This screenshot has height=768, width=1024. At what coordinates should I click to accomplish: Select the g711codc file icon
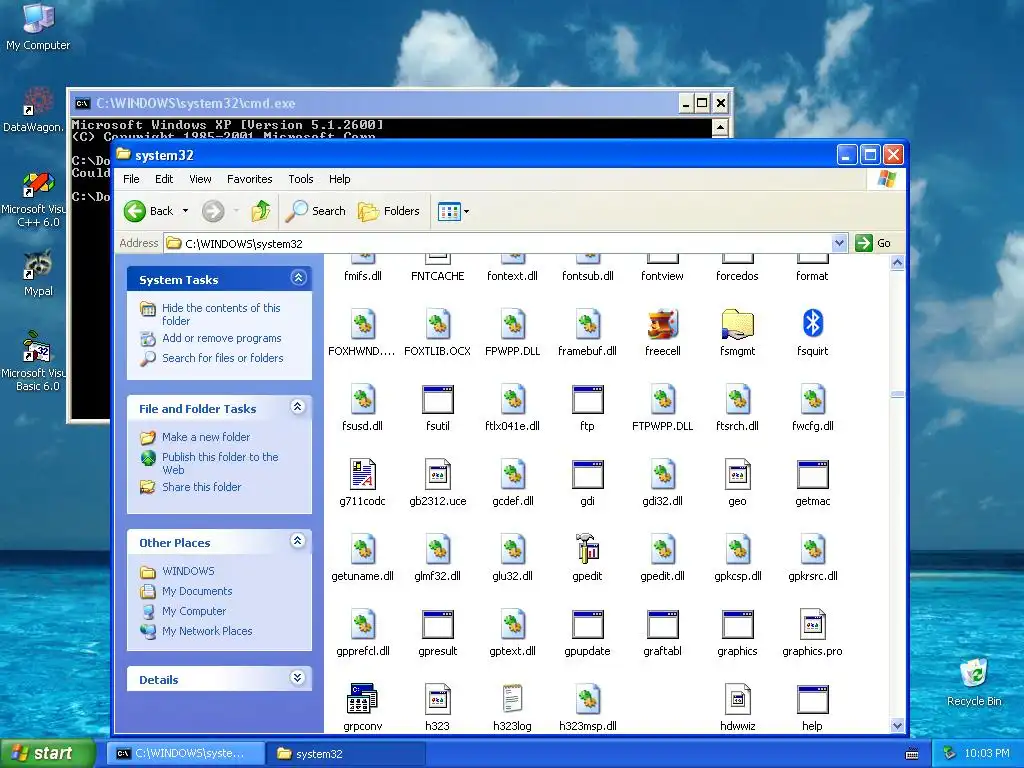coord(362,474)
